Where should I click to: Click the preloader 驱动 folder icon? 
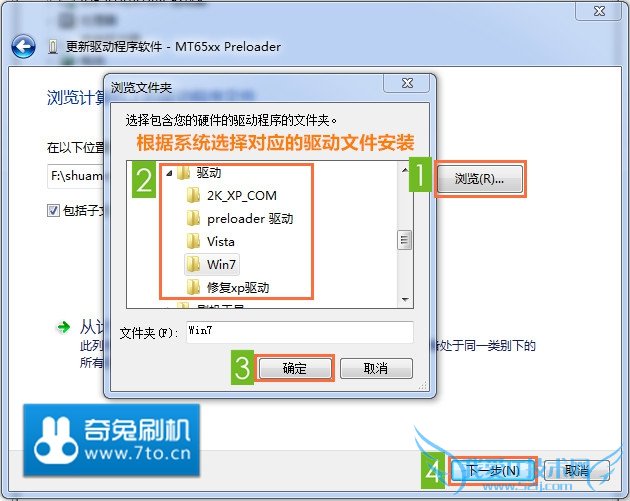point(193,219)
